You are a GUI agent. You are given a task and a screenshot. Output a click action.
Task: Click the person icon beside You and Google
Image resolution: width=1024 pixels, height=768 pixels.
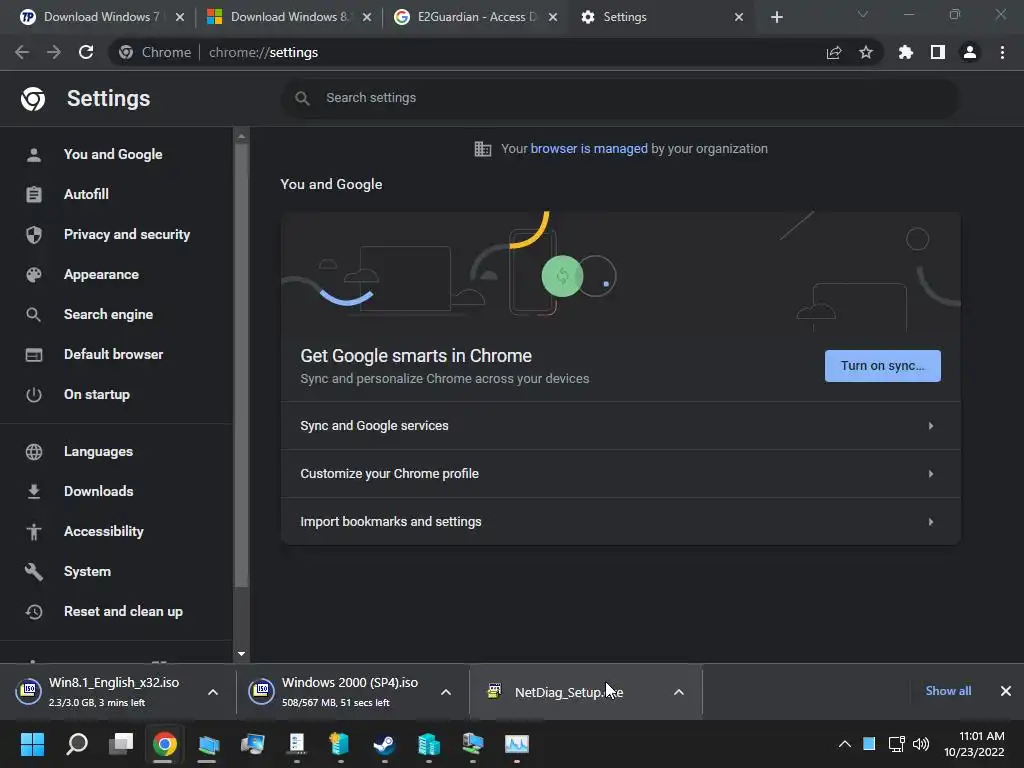[x=34, y=155]
